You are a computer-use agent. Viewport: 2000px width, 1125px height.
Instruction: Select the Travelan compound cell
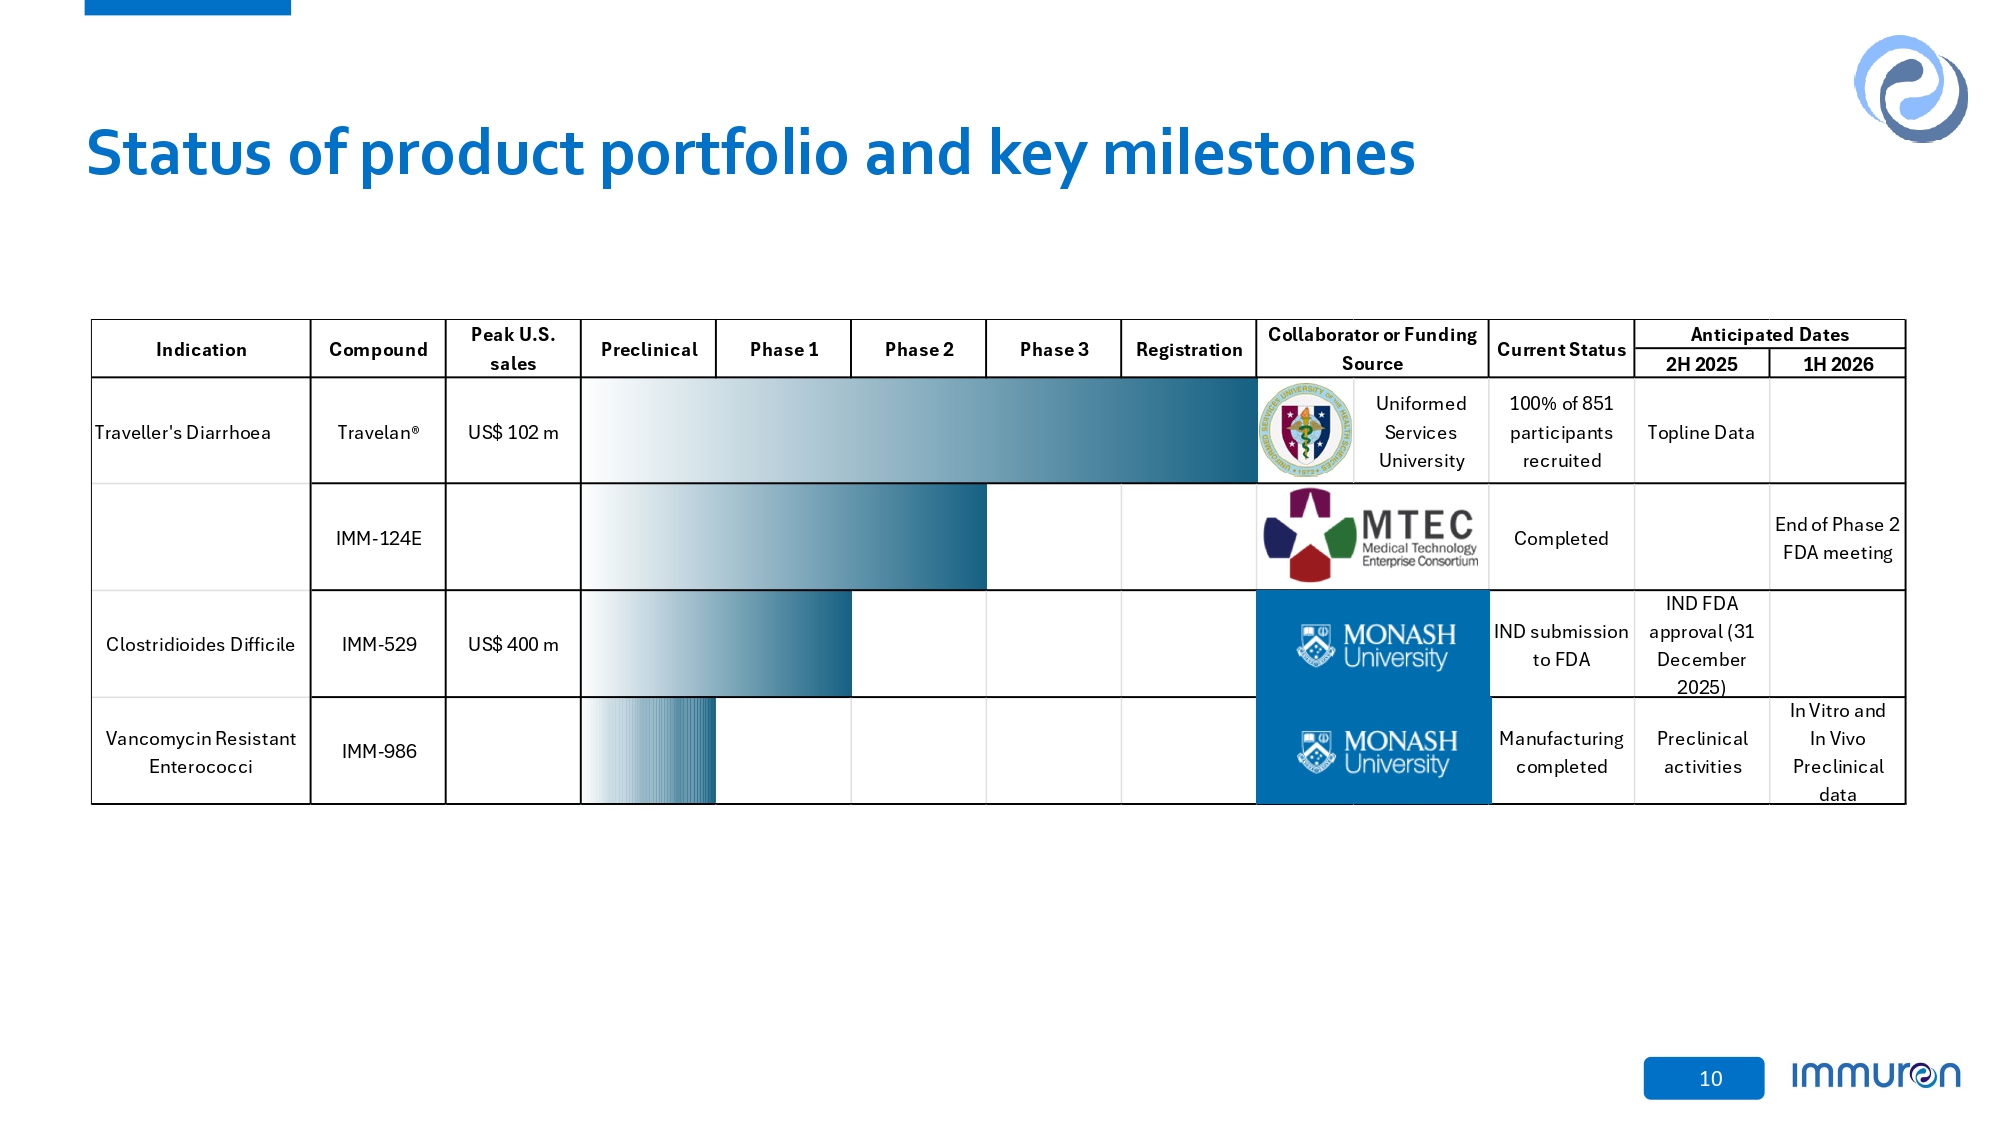[378, 432]
